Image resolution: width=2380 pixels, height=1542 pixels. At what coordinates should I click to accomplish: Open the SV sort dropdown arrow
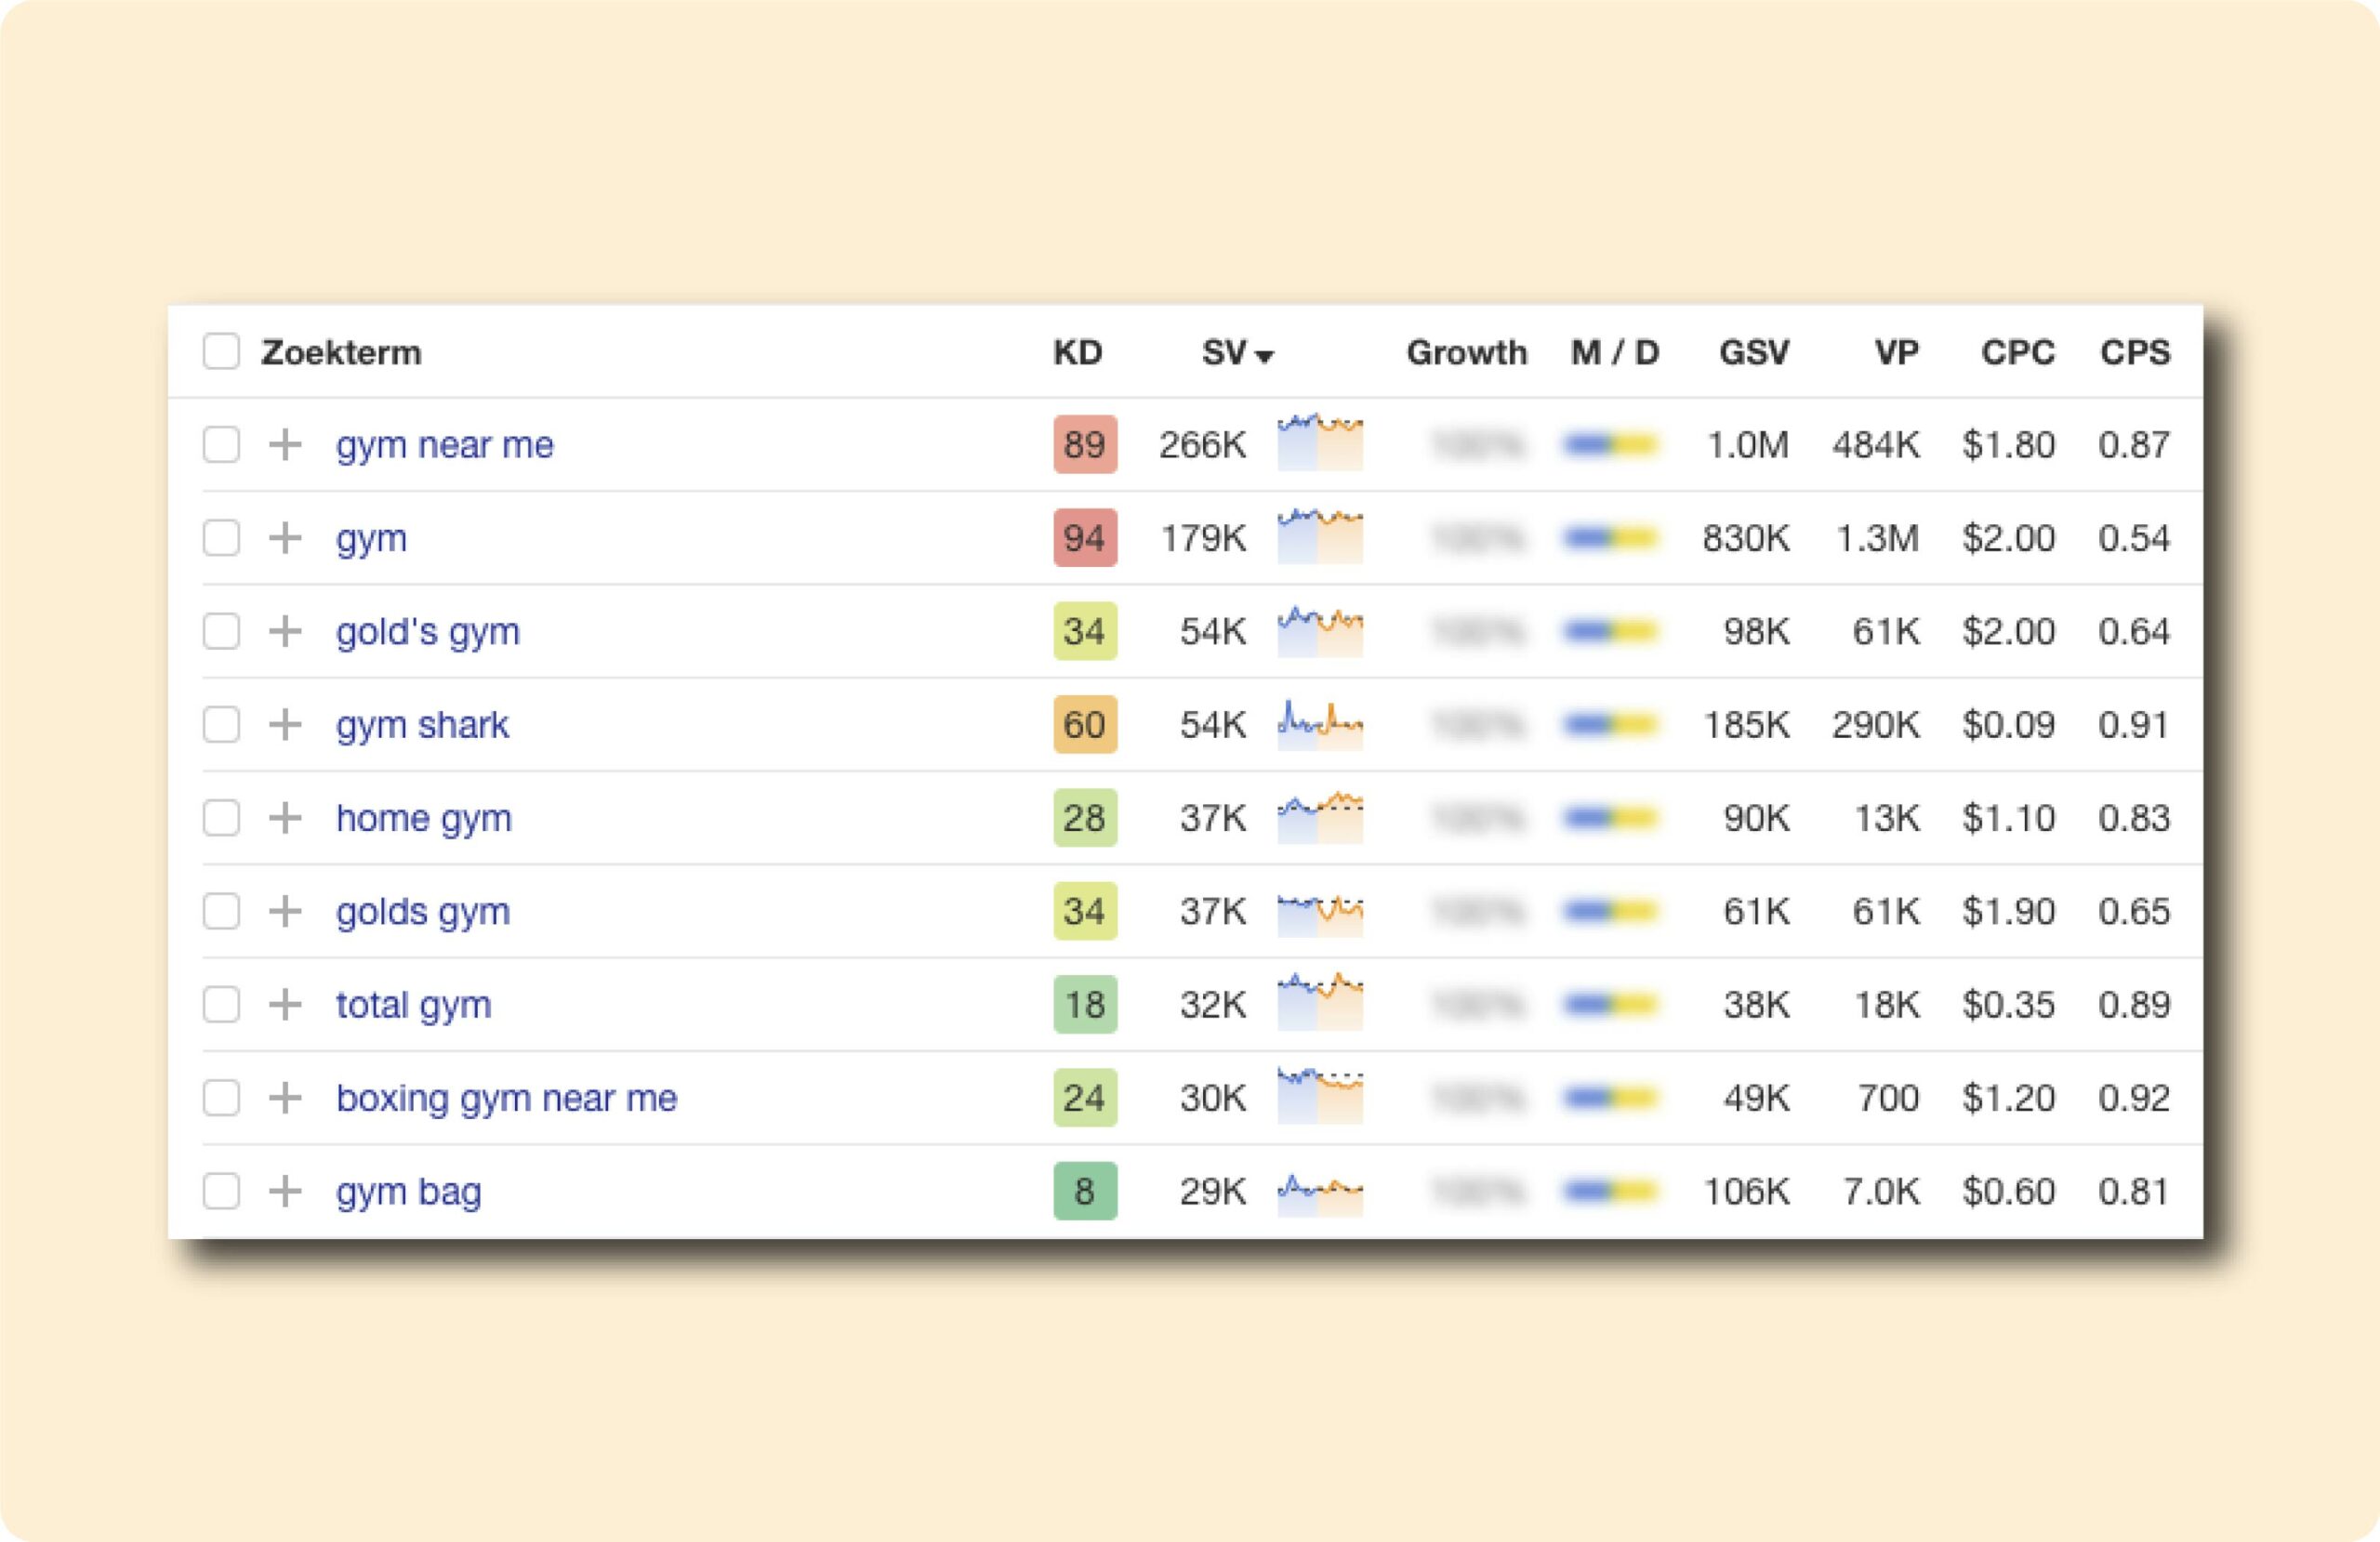(x=1265, y=356)
